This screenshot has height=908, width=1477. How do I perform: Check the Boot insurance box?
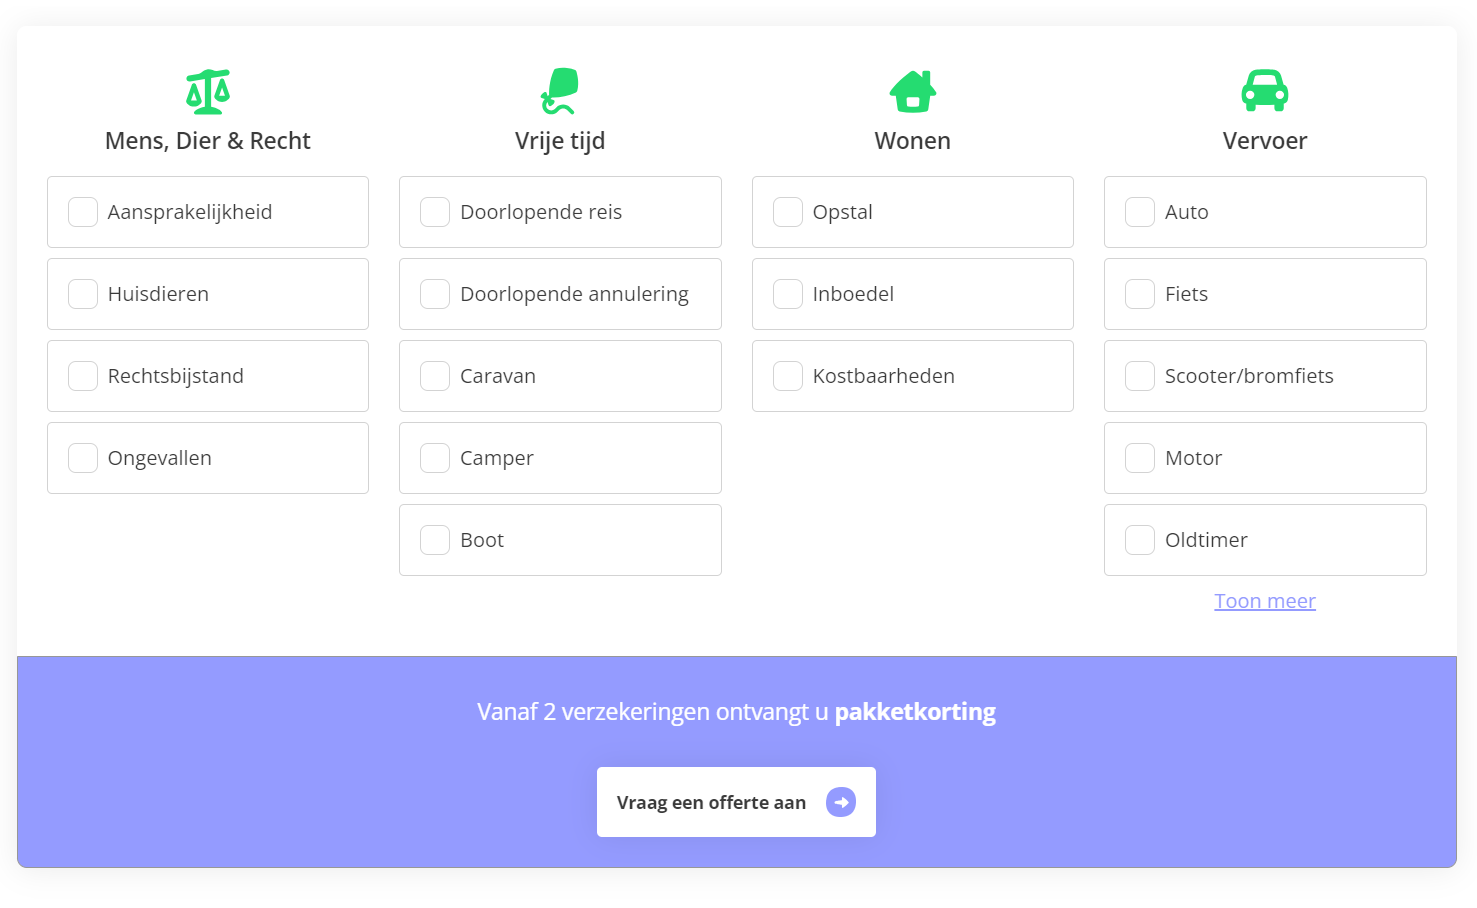(x=435, y=540)
